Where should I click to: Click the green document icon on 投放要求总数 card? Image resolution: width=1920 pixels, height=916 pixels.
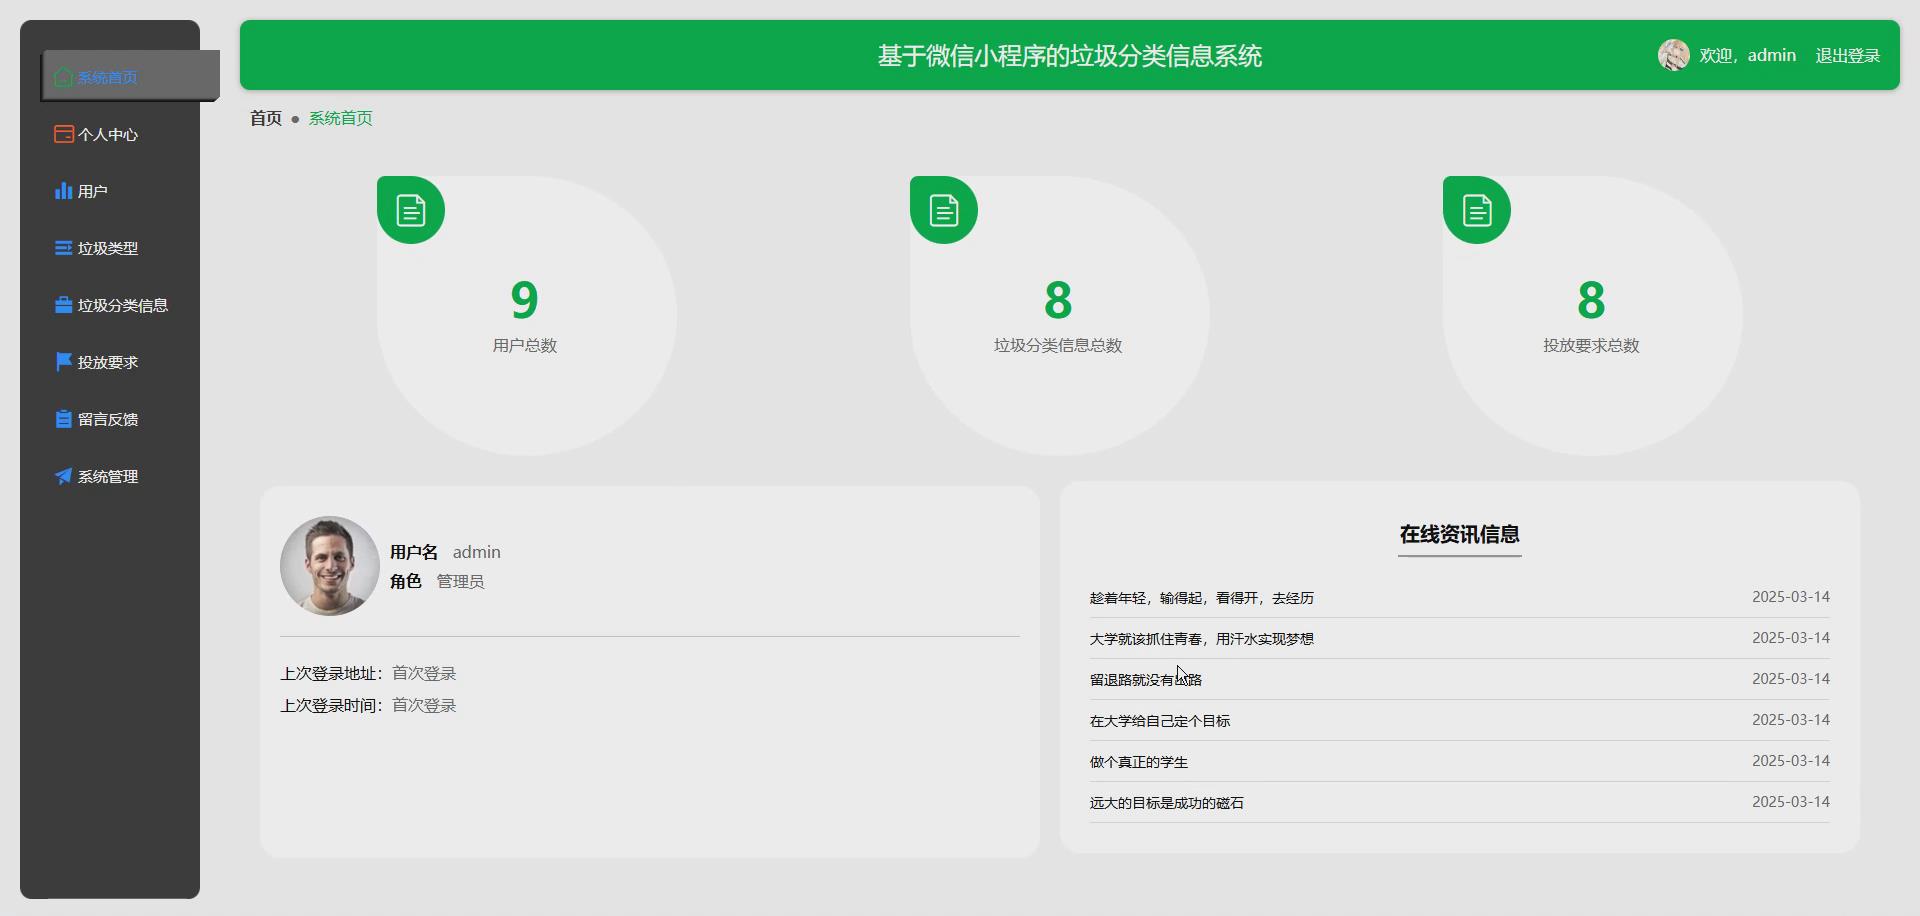(x=1477, y=209)
